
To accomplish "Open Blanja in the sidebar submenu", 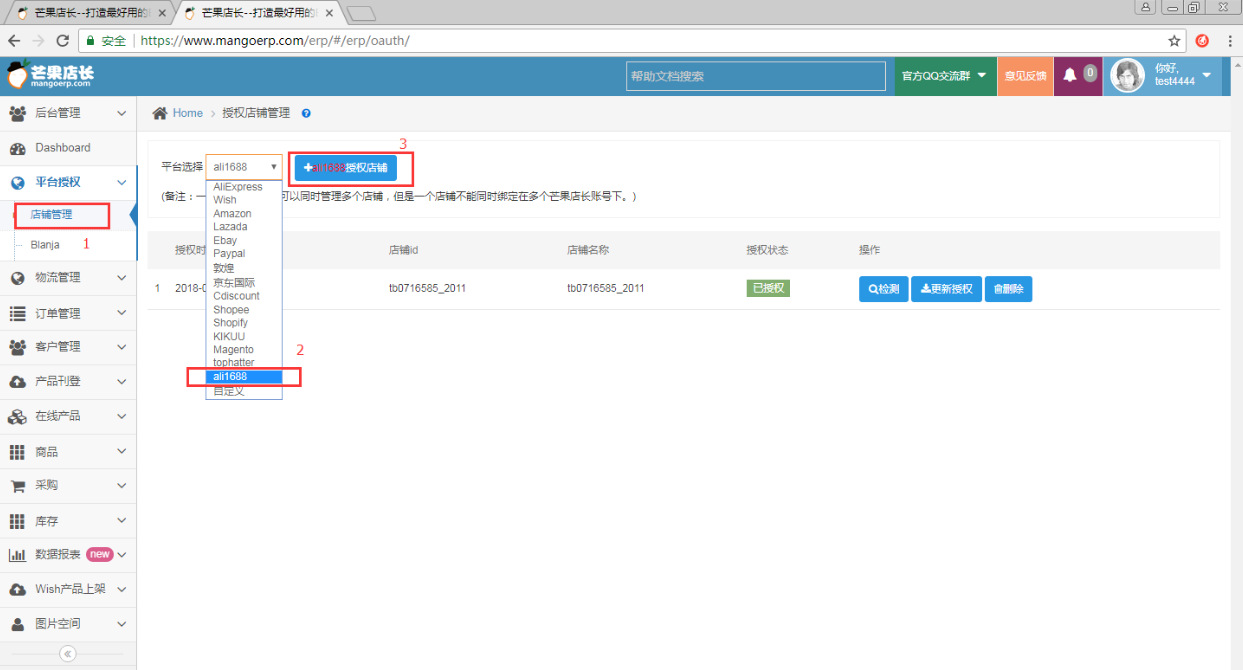I will [x=45, y=245].
